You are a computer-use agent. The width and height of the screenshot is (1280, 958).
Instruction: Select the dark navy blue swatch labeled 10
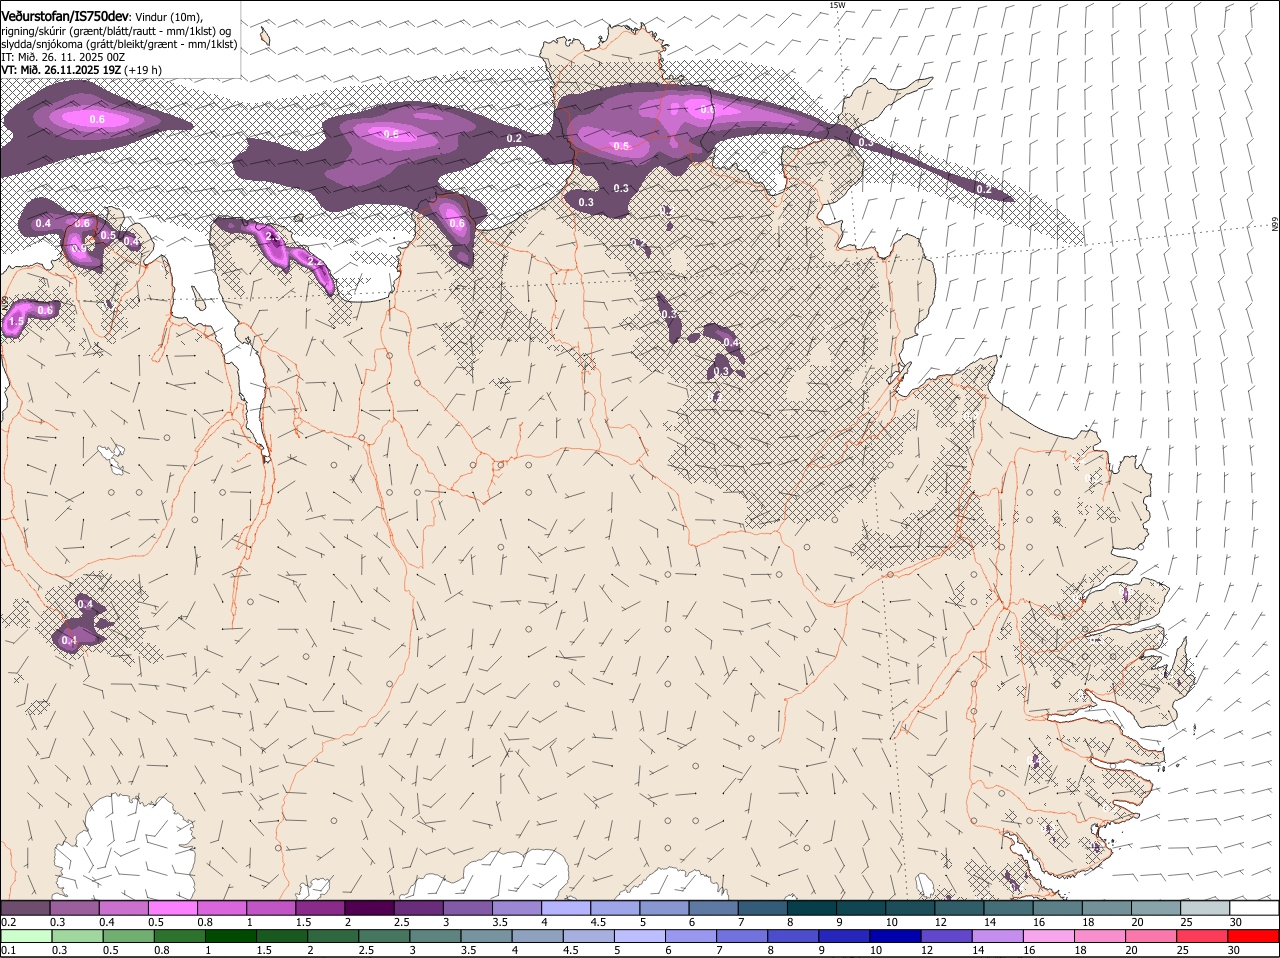click(895, 936)
